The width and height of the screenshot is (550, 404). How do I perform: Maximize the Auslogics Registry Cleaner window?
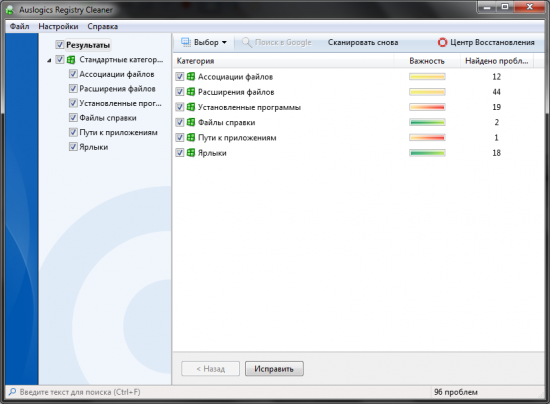coord(505,7)
